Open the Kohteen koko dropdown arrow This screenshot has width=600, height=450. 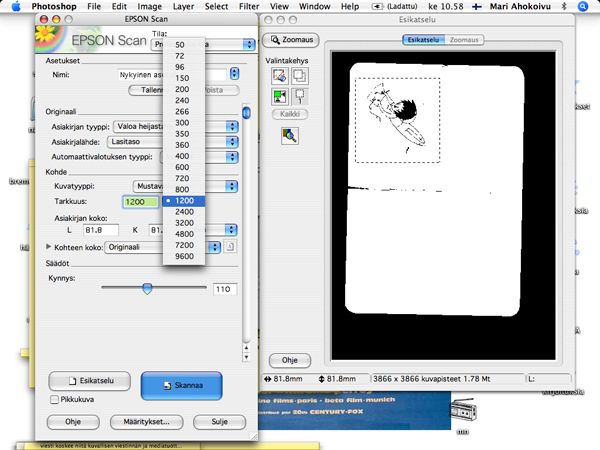click(x=214, y=247)
